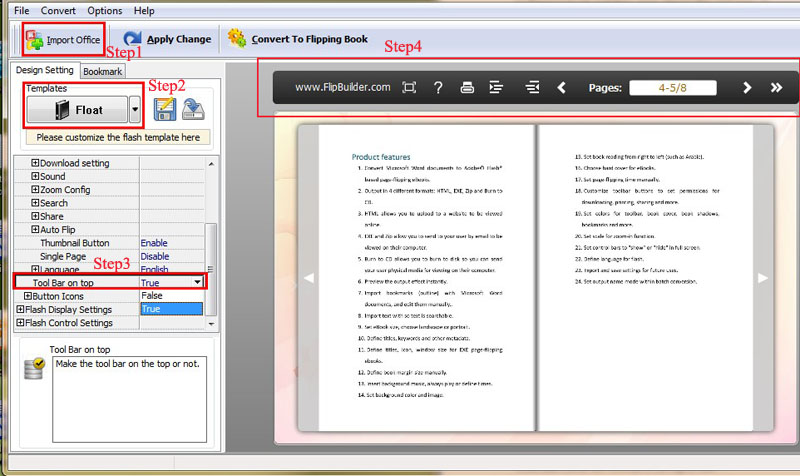800x476 pixels.
Task: Expand the Search settings node
Action: click(35, 203)
